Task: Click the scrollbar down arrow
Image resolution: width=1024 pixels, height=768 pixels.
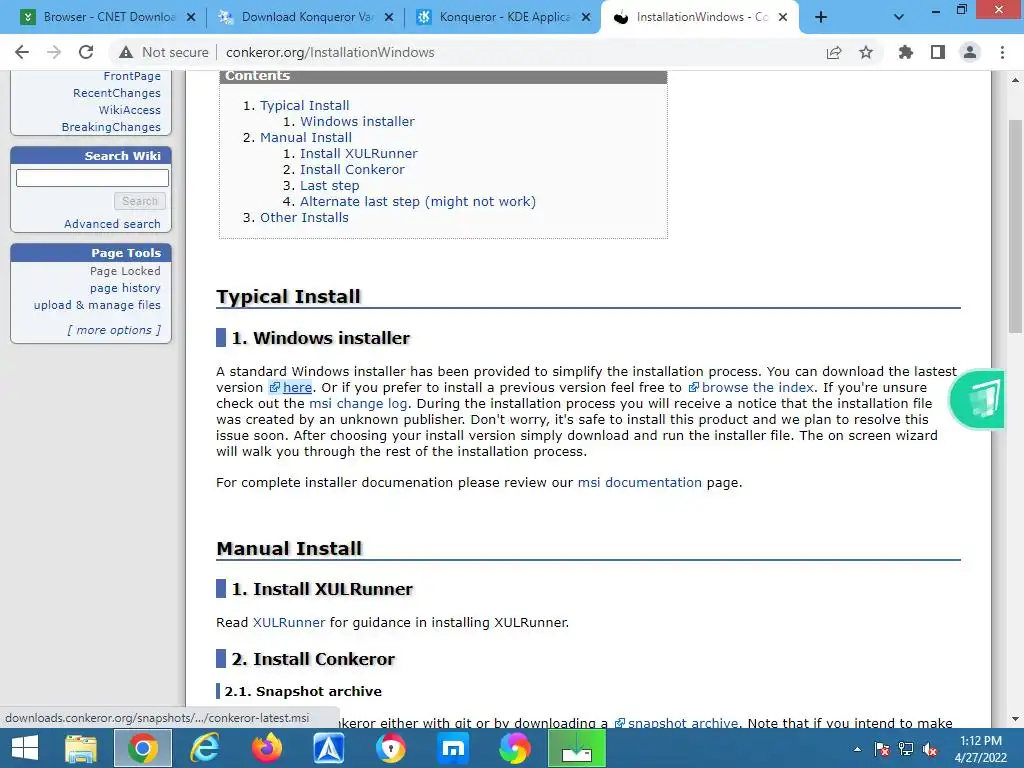Action: tap(1015, 719)
